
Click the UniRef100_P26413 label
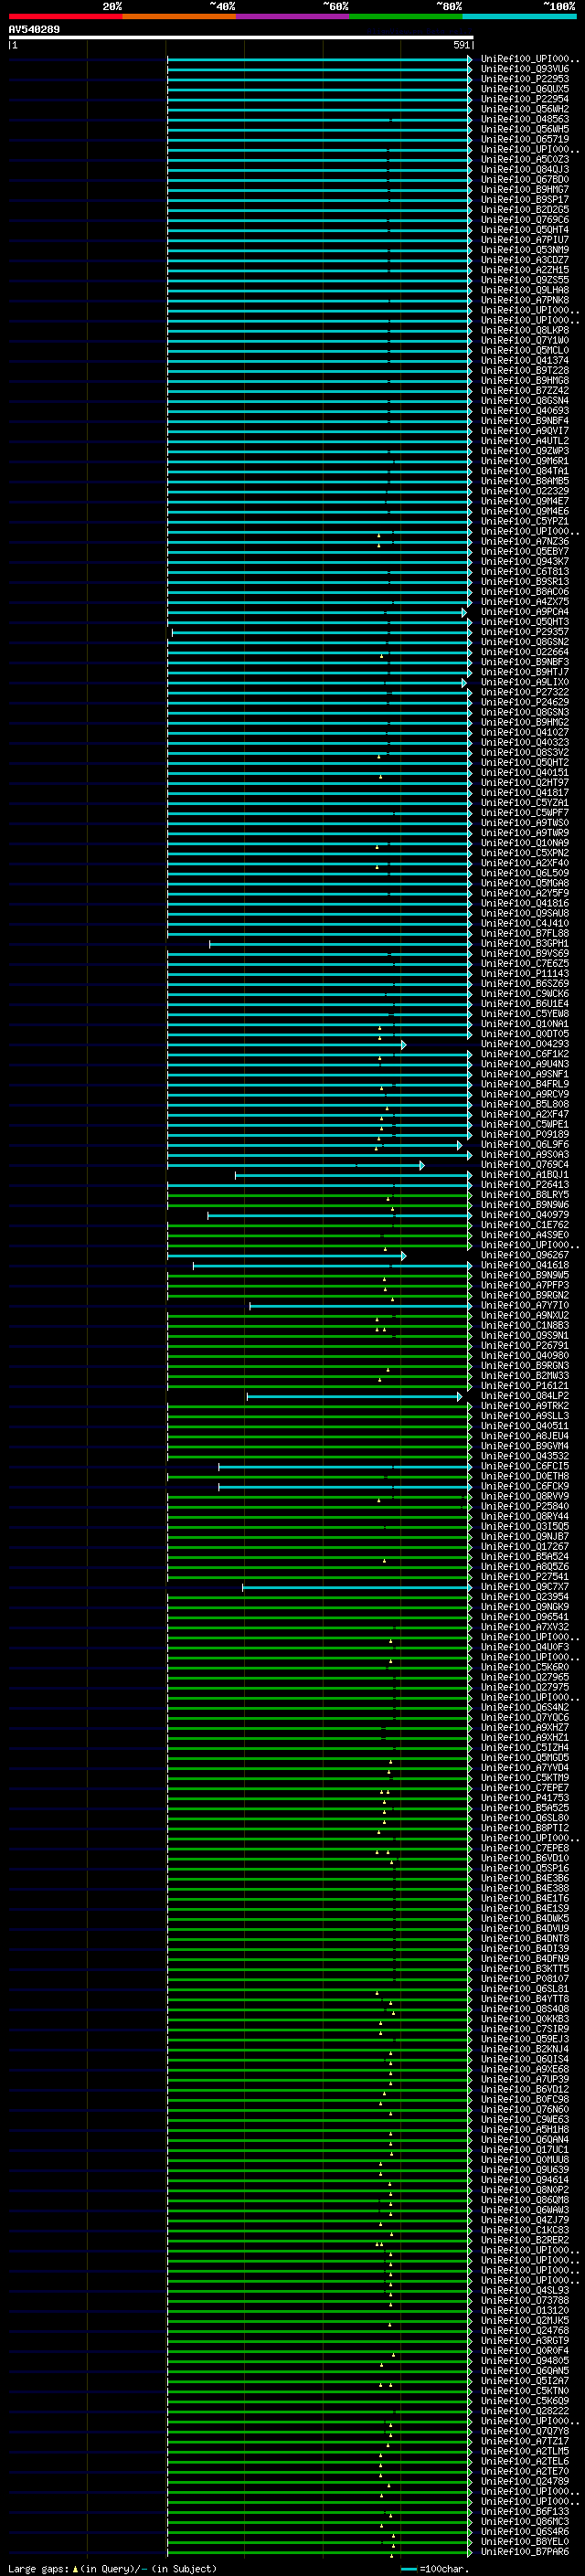(525, 1185)
